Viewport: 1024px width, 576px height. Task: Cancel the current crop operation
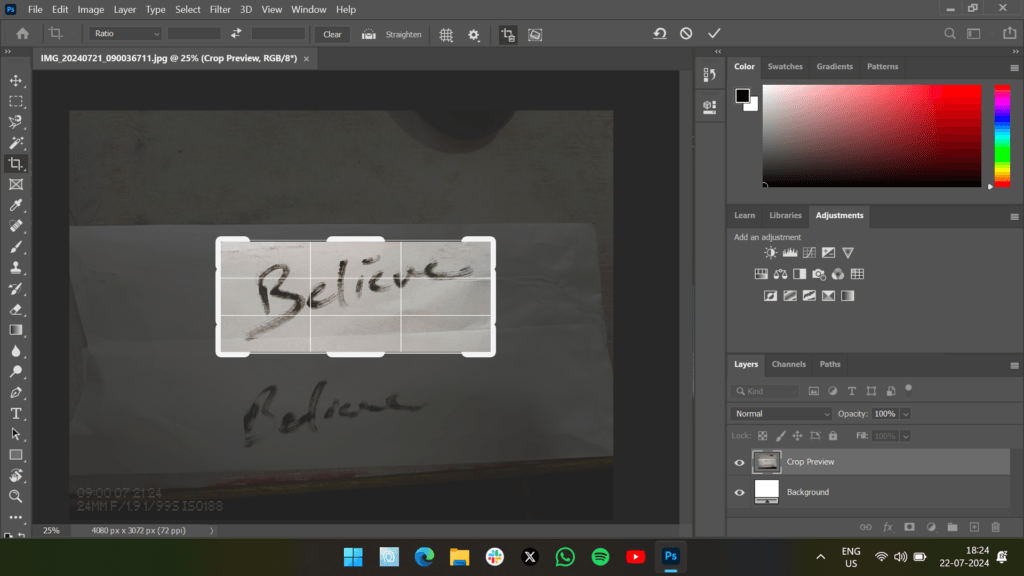click(686, 33)
